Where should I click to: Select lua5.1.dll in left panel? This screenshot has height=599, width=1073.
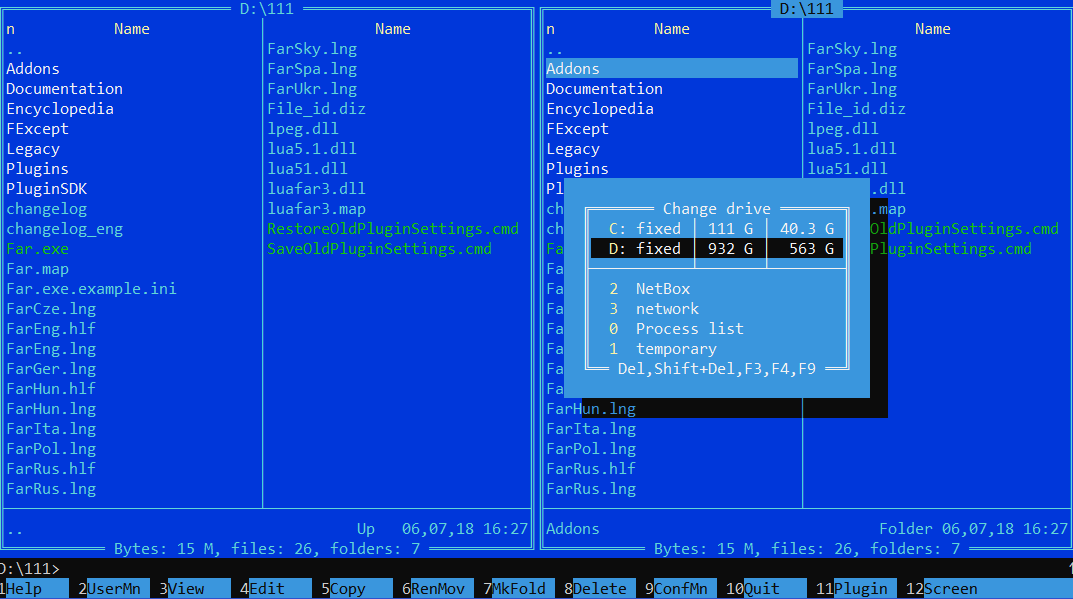coord(311,149)
